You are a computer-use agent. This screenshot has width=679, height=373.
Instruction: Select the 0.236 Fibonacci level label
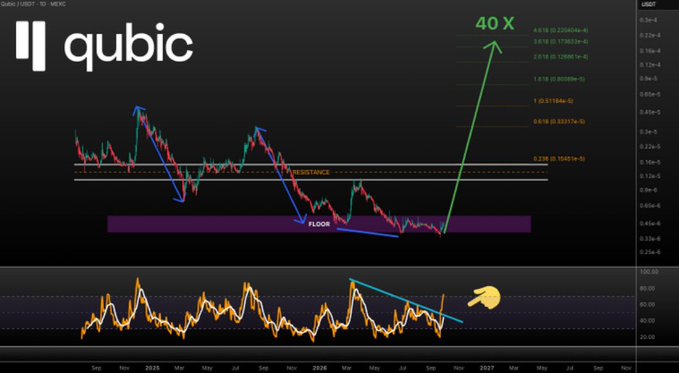point(559,159)
